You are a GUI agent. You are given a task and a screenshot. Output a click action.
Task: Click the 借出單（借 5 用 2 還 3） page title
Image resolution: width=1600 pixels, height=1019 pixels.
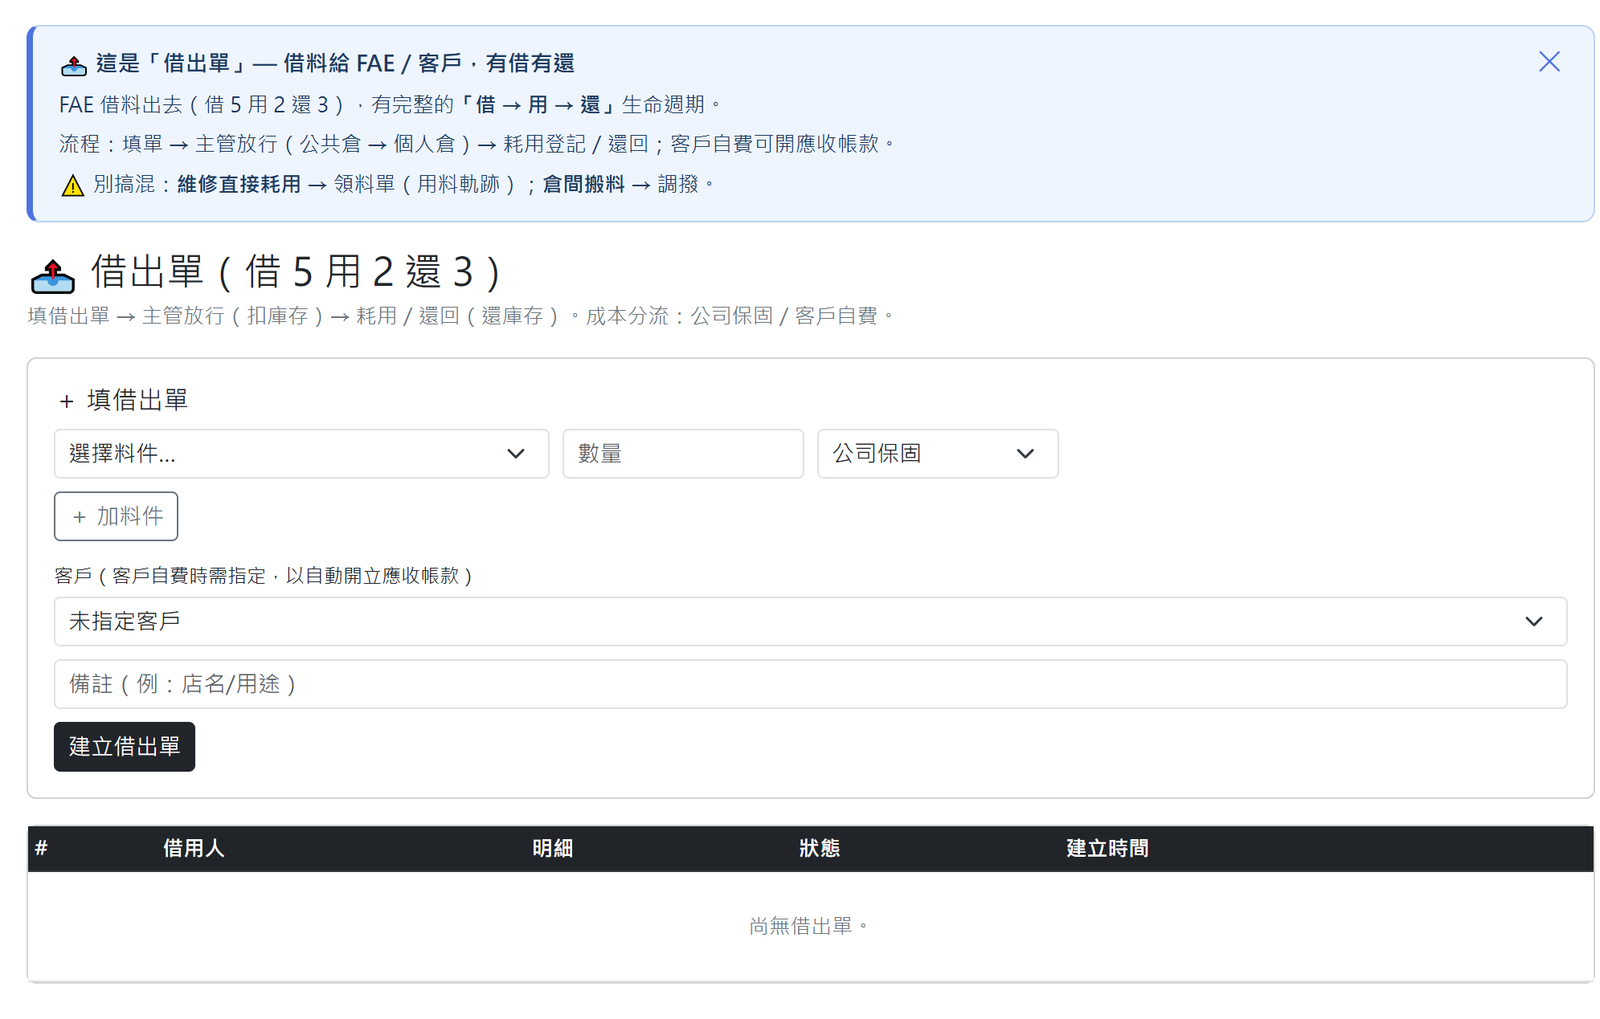296,272
